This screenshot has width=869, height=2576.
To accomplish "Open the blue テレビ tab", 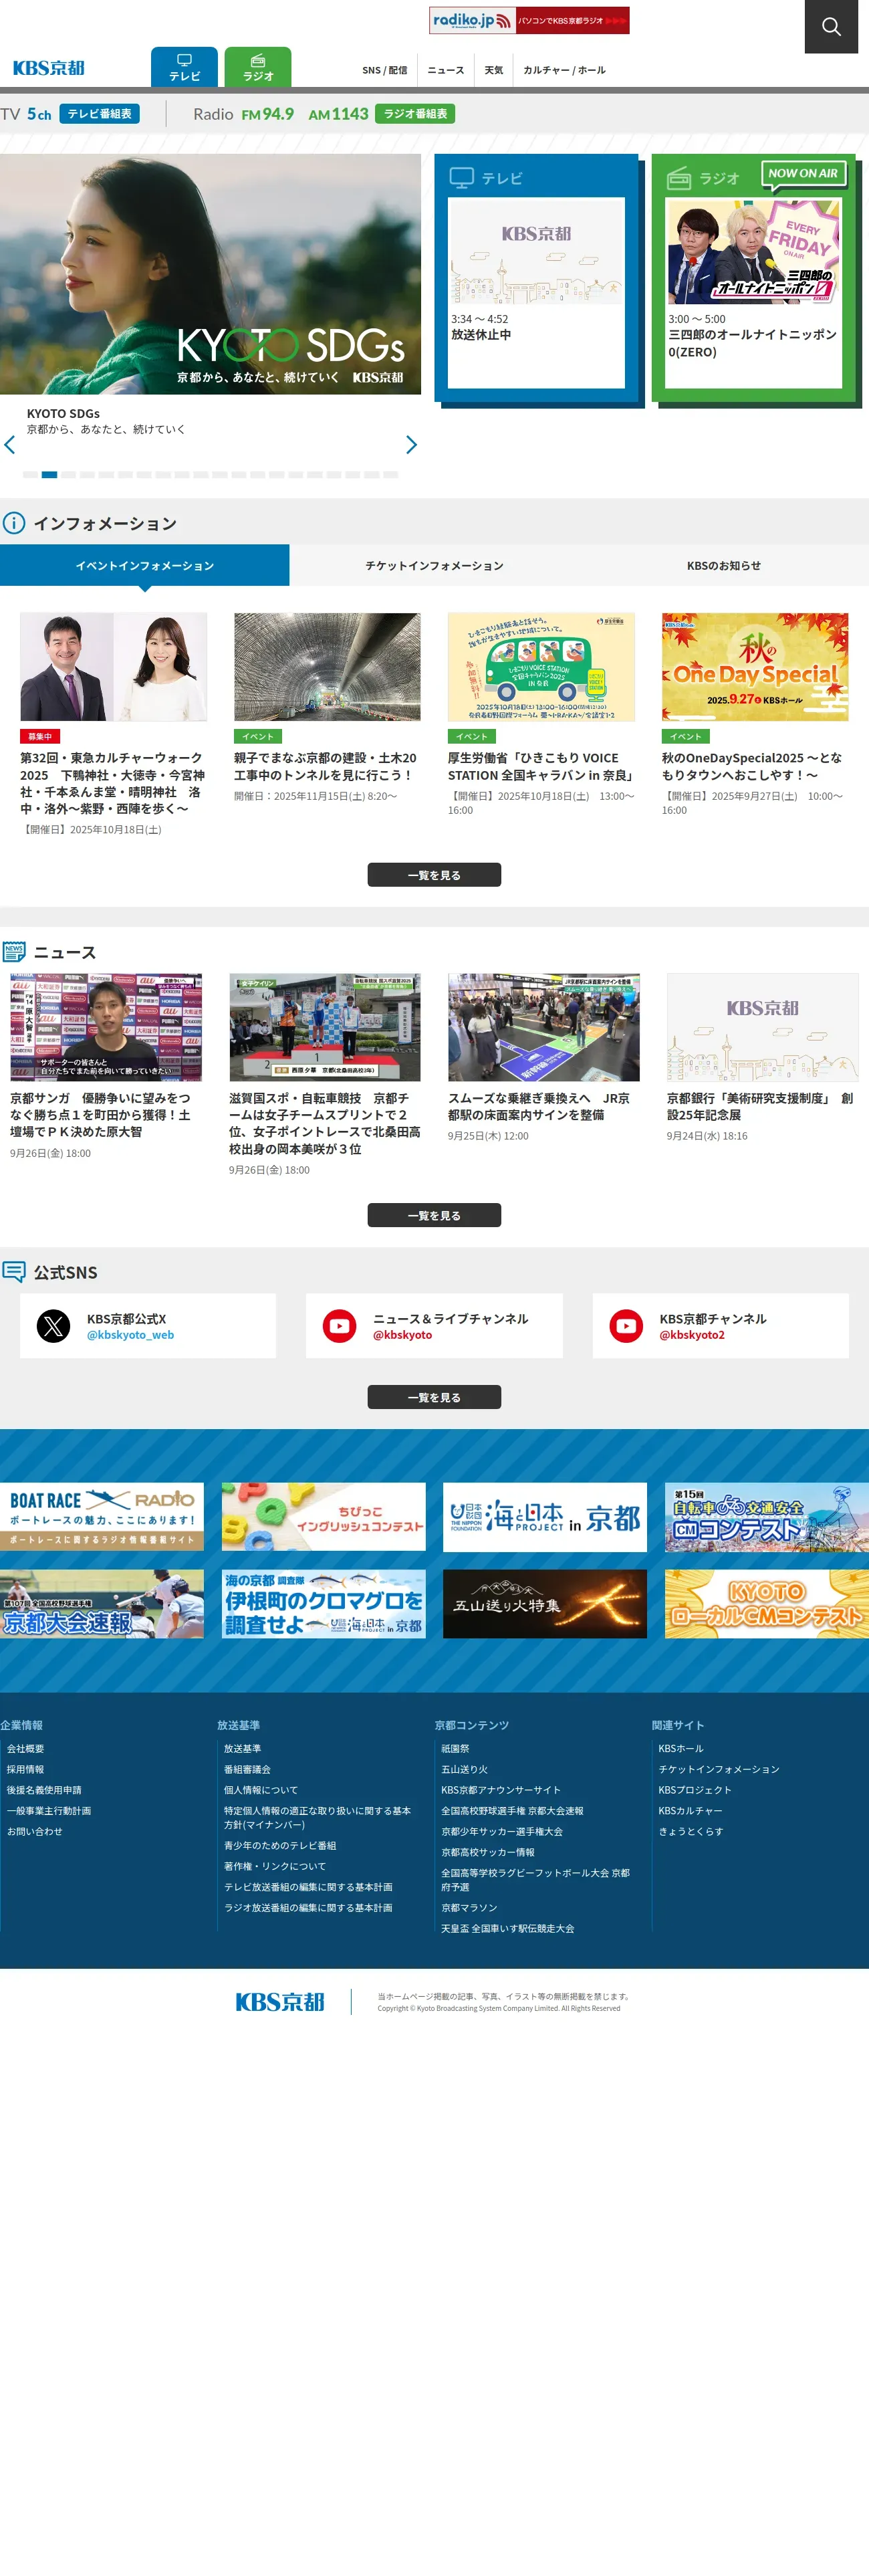I will click(x=184, y=67).
